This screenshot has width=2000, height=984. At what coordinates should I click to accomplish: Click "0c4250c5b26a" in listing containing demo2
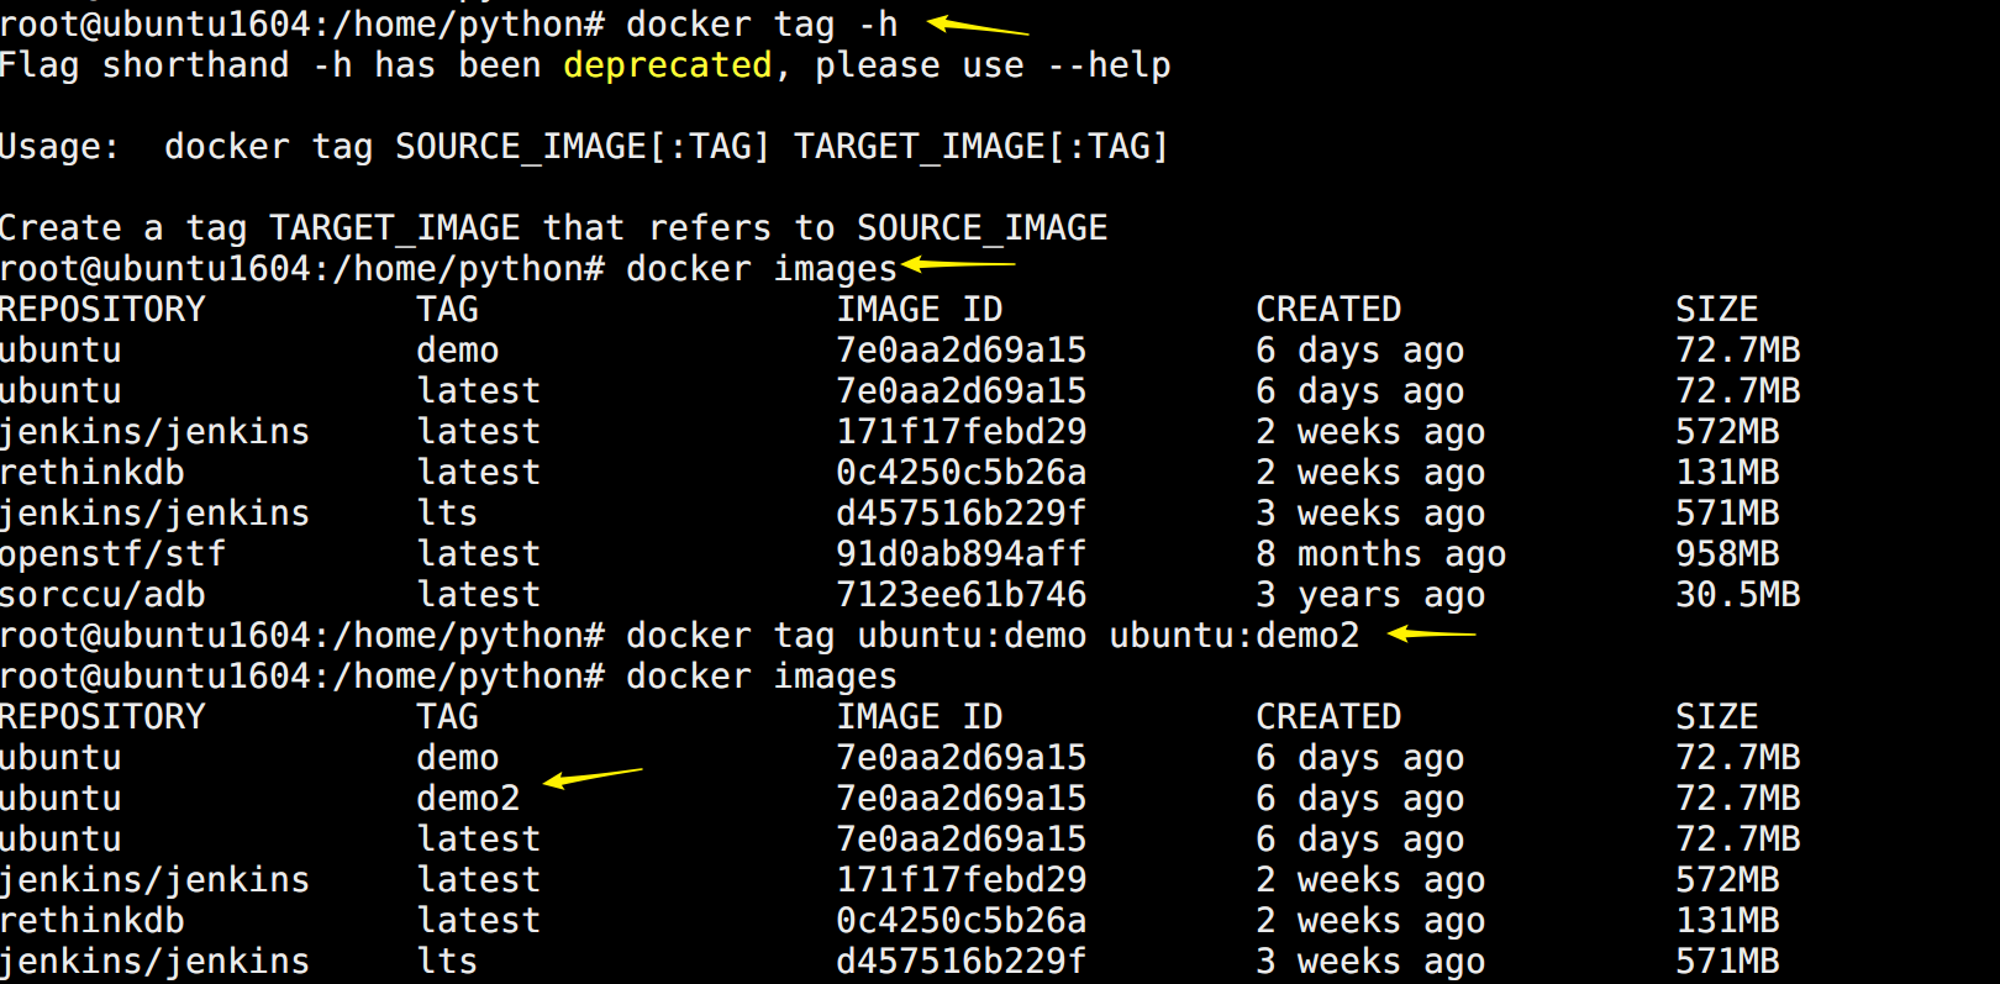coord(961,921)
